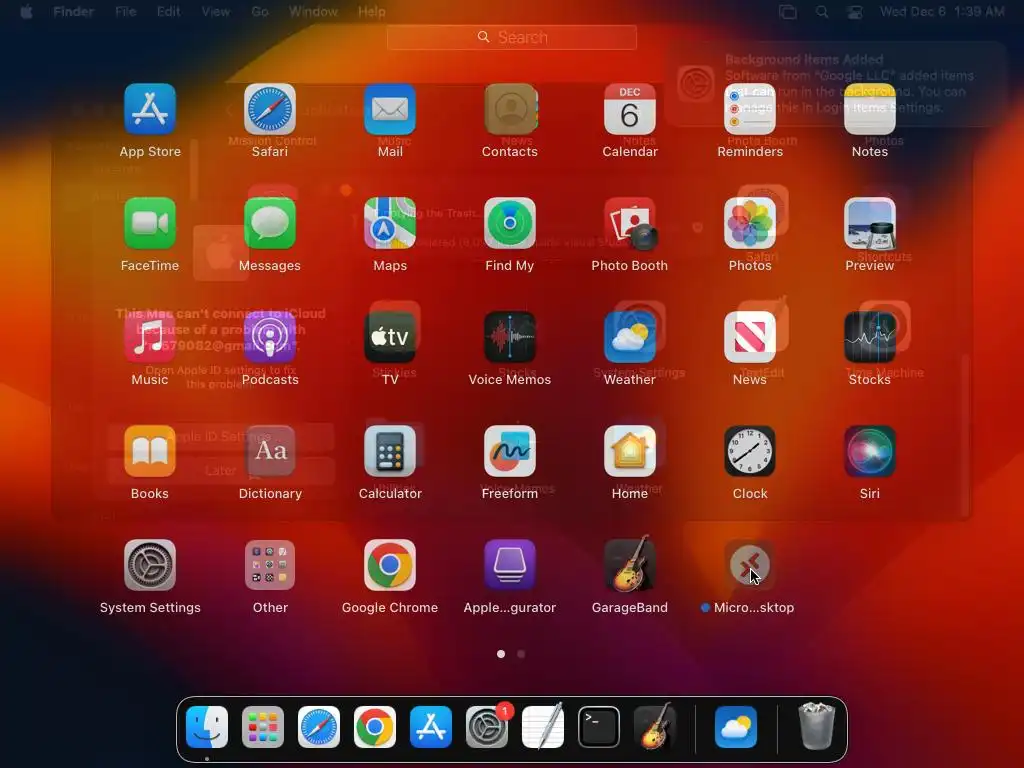1024x768 pixels.
Task: Open App Store from the Dock
Action: point(431,727)
